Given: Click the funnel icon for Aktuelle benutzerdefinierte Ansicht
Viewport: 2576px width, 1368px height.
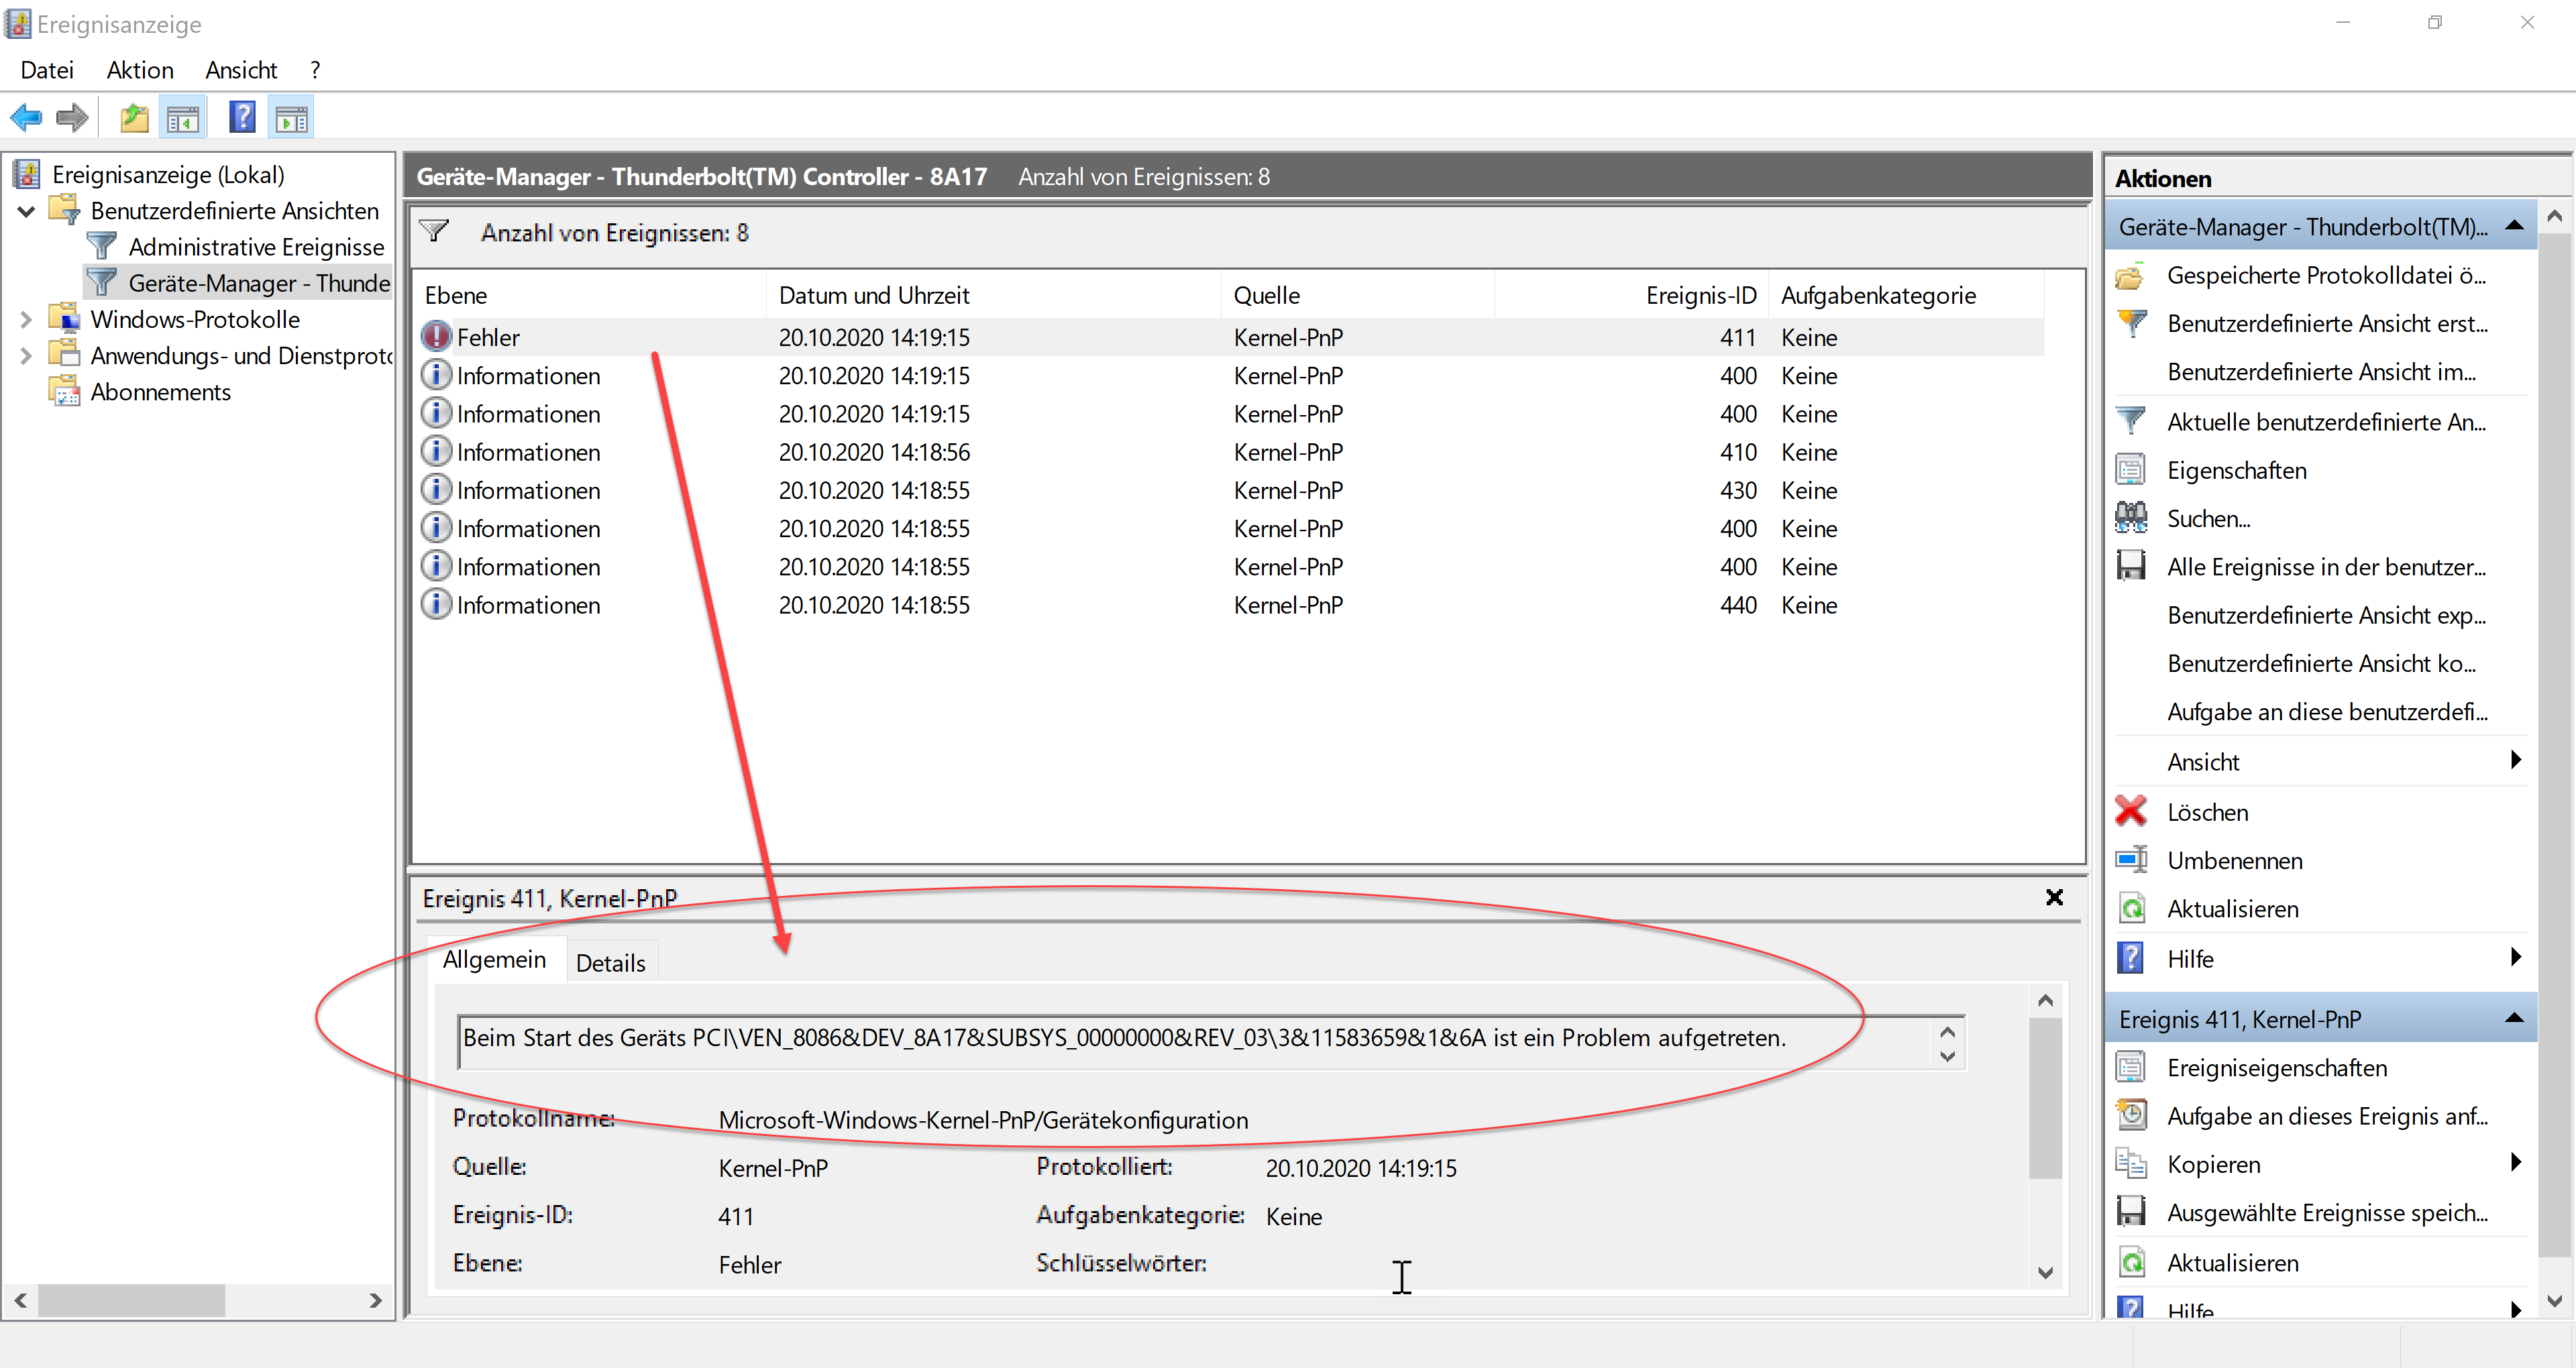Looking at the screenshot, I should tap(2131, 421).
